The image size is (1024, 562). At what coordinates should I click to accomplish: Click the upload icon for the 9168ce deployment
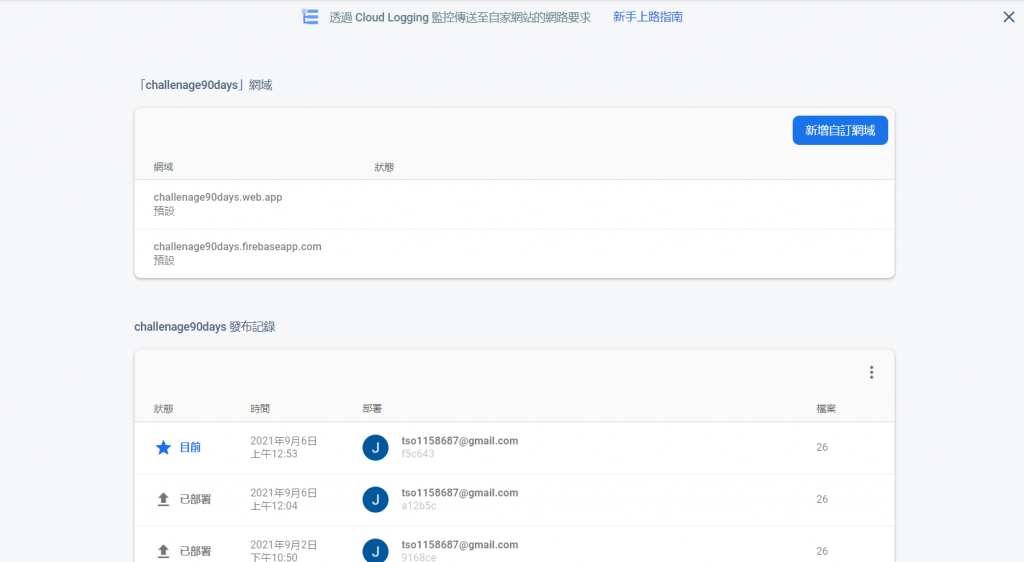[163, 552]
